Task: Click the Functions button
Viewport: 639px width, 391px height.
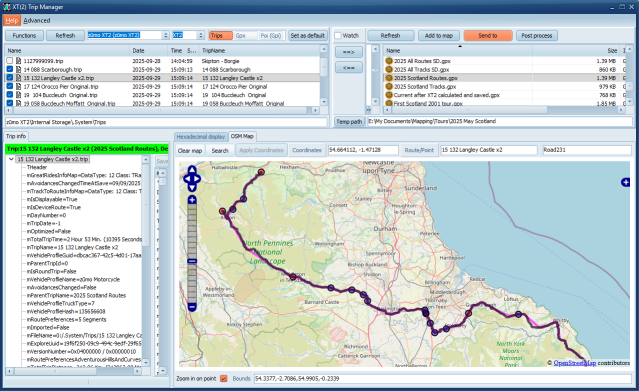Action: tap(24, 35)
